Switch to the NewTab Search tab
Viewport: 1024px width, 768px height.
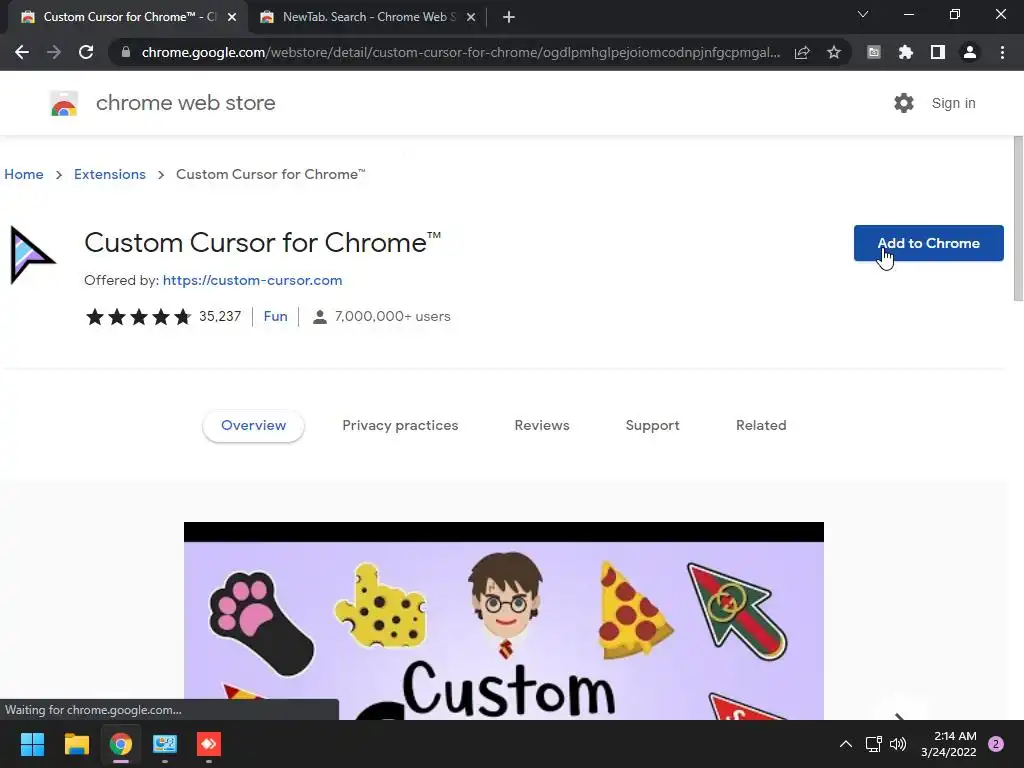tap(368, 17)
